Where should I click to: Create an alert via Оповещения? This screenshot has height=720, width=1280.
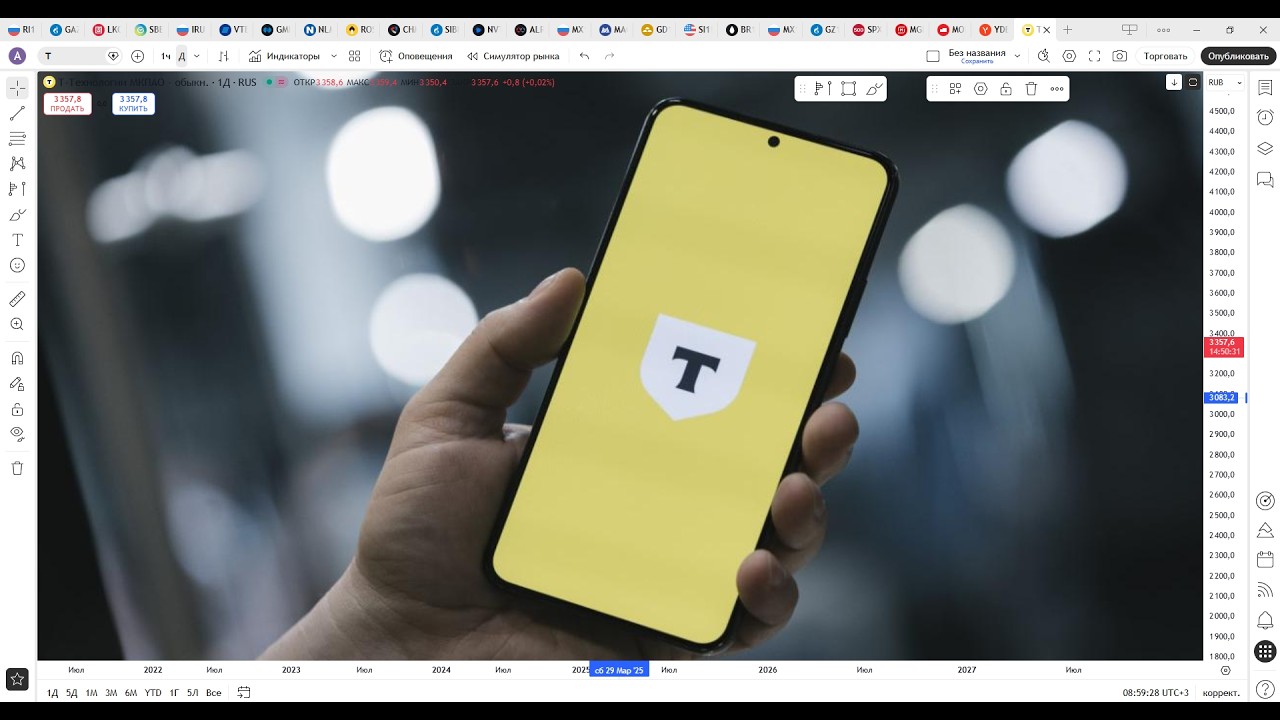tap(416, 56)
